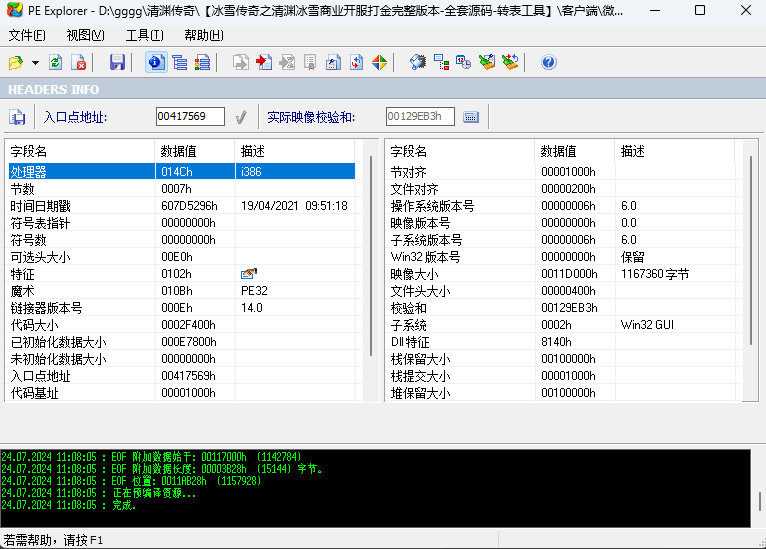Select the Headers Info toolbar icon

[x=156, y=63]
